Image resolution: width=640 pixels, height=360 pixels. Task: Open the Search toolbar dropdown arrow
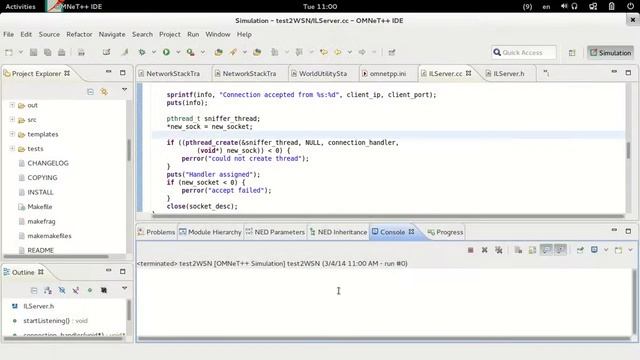pyautogui.click(x=244, y=52)
